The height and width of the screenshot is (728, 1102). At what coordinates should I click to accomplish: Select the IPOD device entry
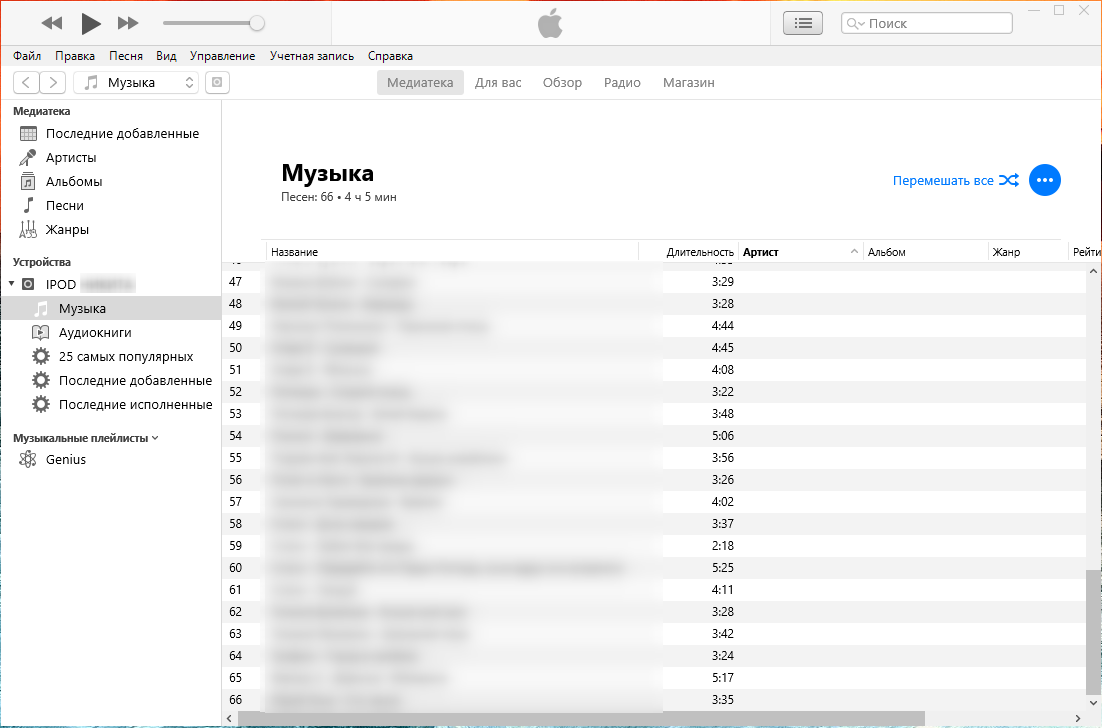[111, 285]
